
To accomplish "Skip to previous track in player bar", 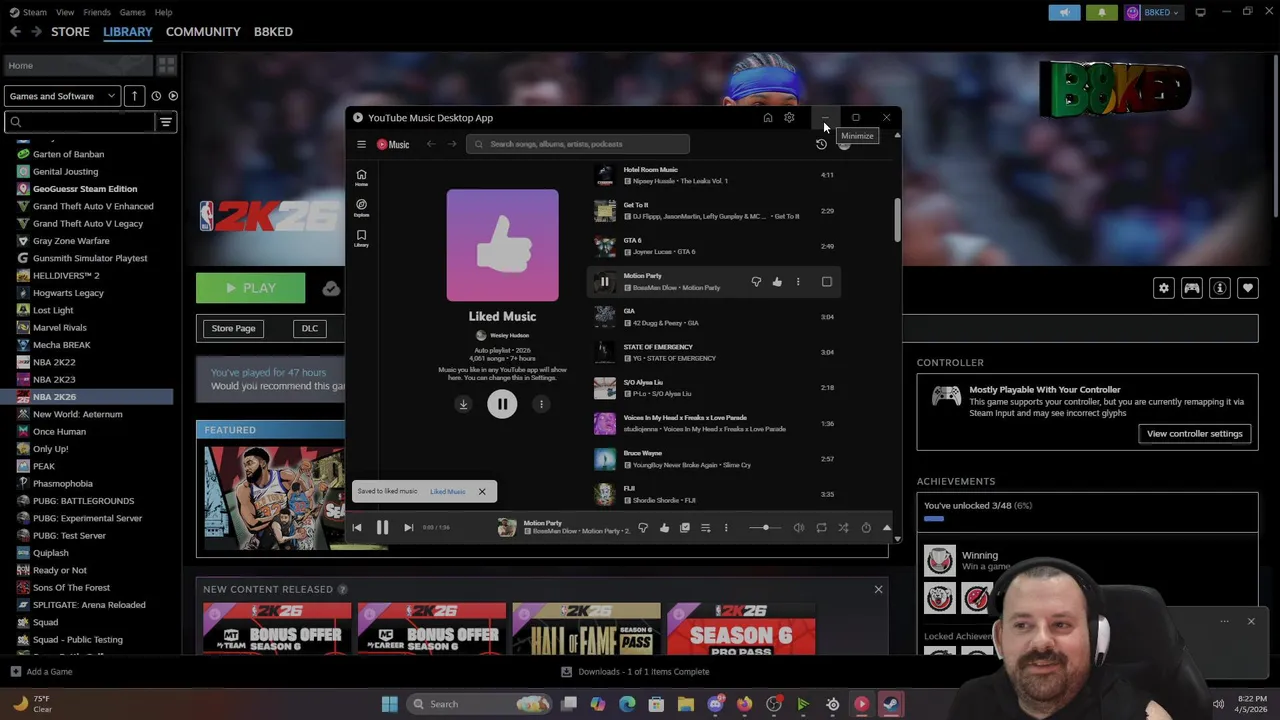I will pos(357,527).
